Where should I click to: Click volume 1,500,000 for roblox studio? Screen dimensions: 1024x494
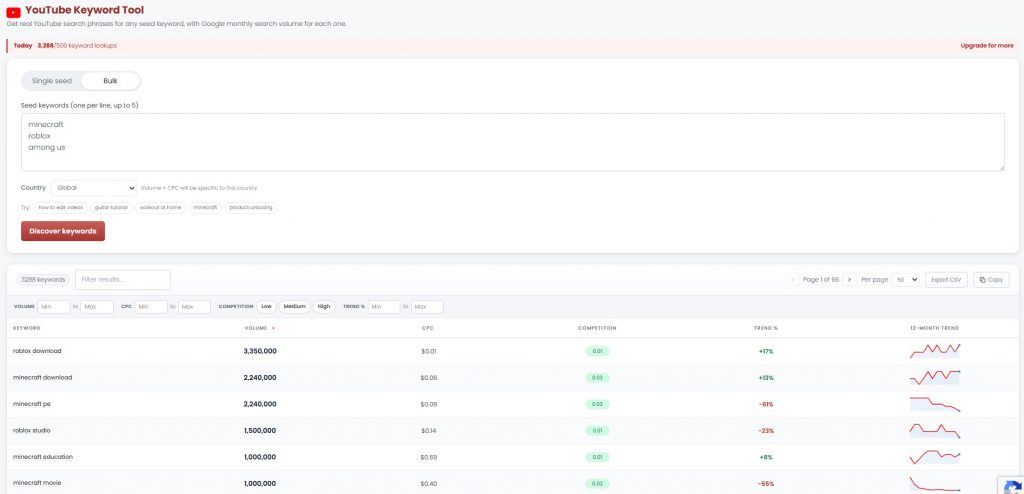click(x=260, y=431)
